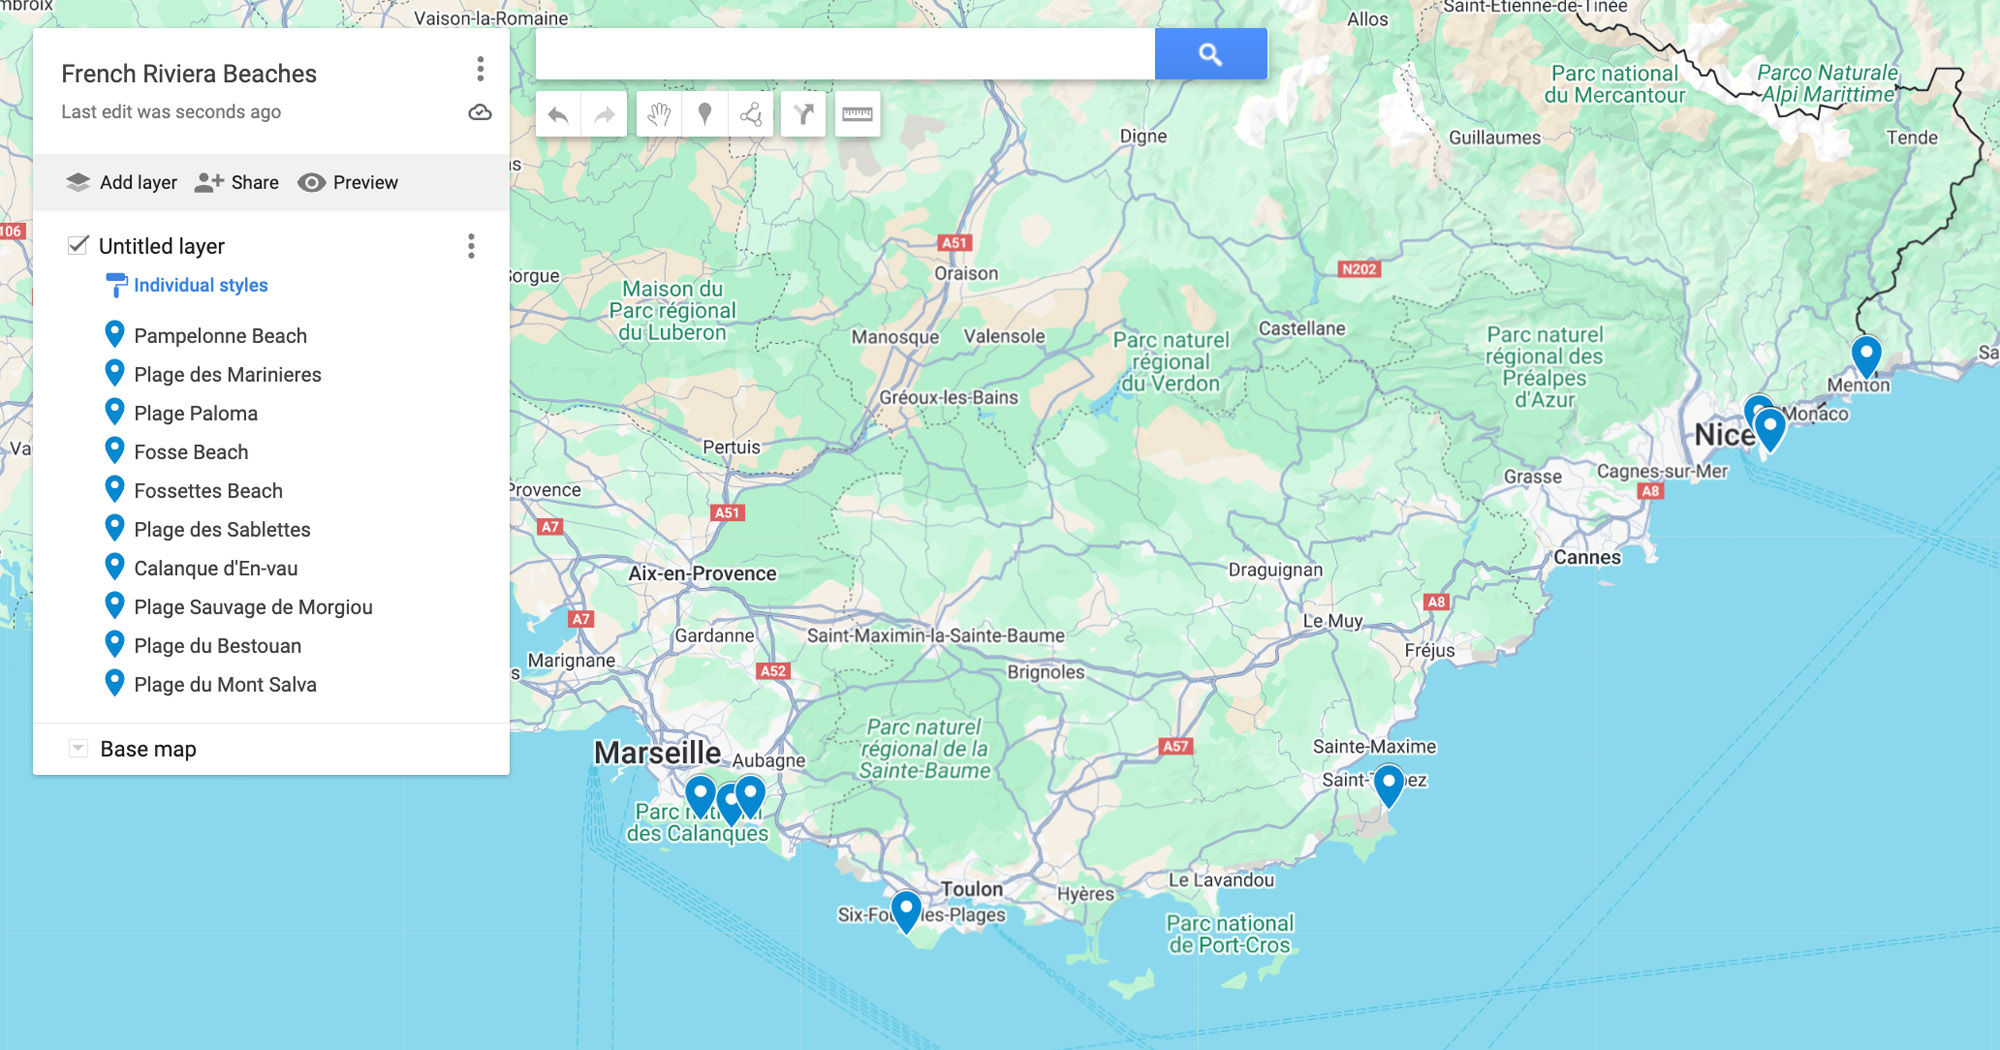Click the pin icon beside Plage des Marinieres
This screenshot has height=1050, width=2000.
[115, 373]
